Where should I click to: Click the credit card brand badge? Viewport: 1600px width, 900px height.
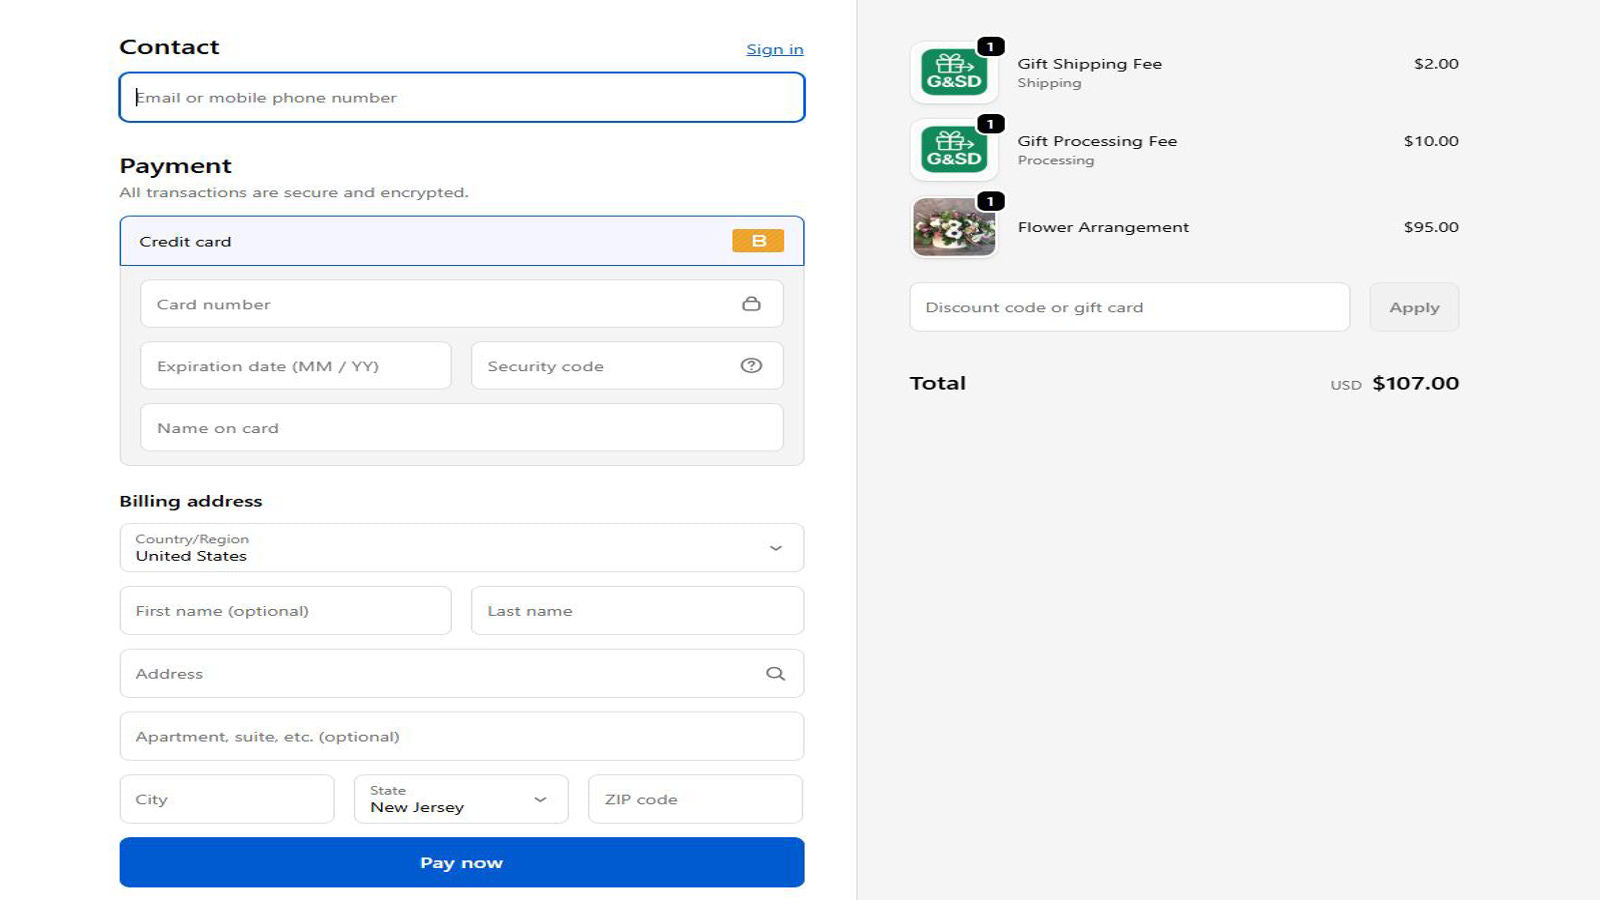point(758,241)
